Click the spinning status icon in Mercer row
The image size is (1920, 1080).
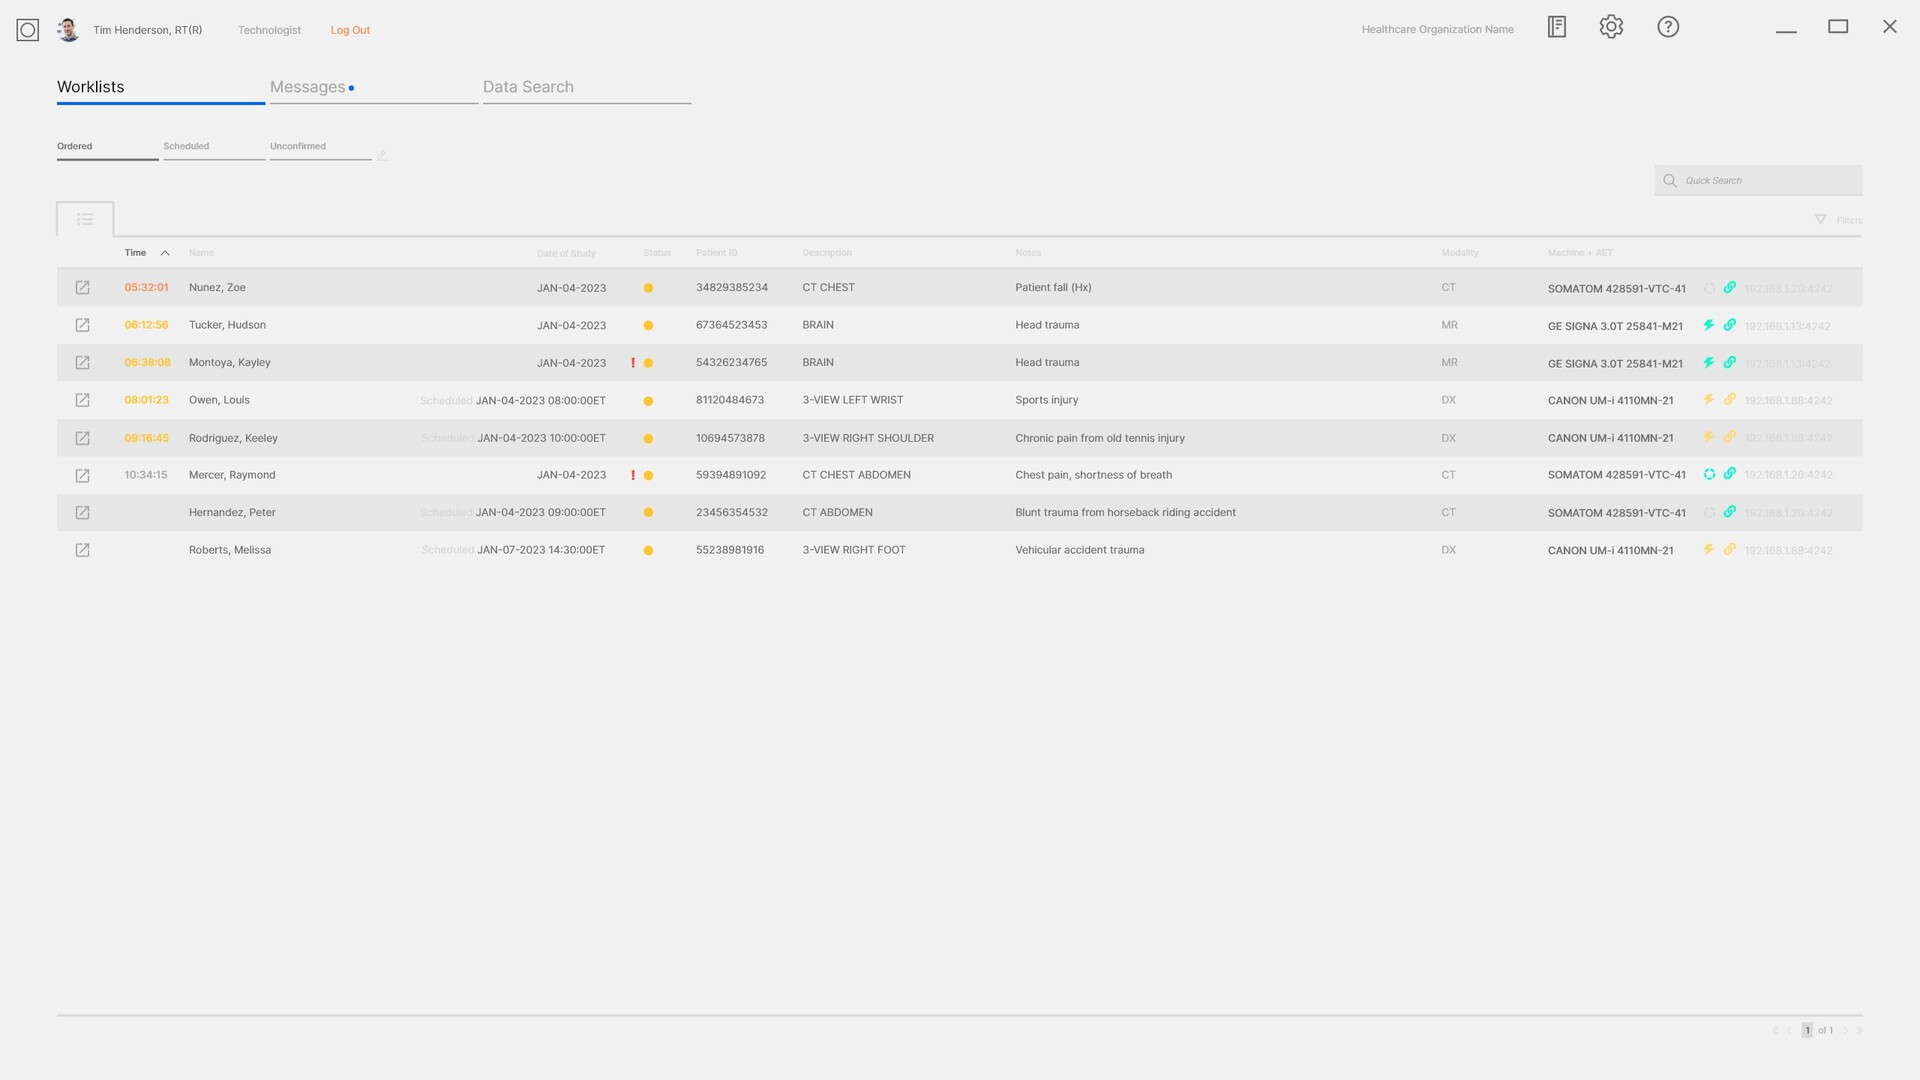[1709, 475]
